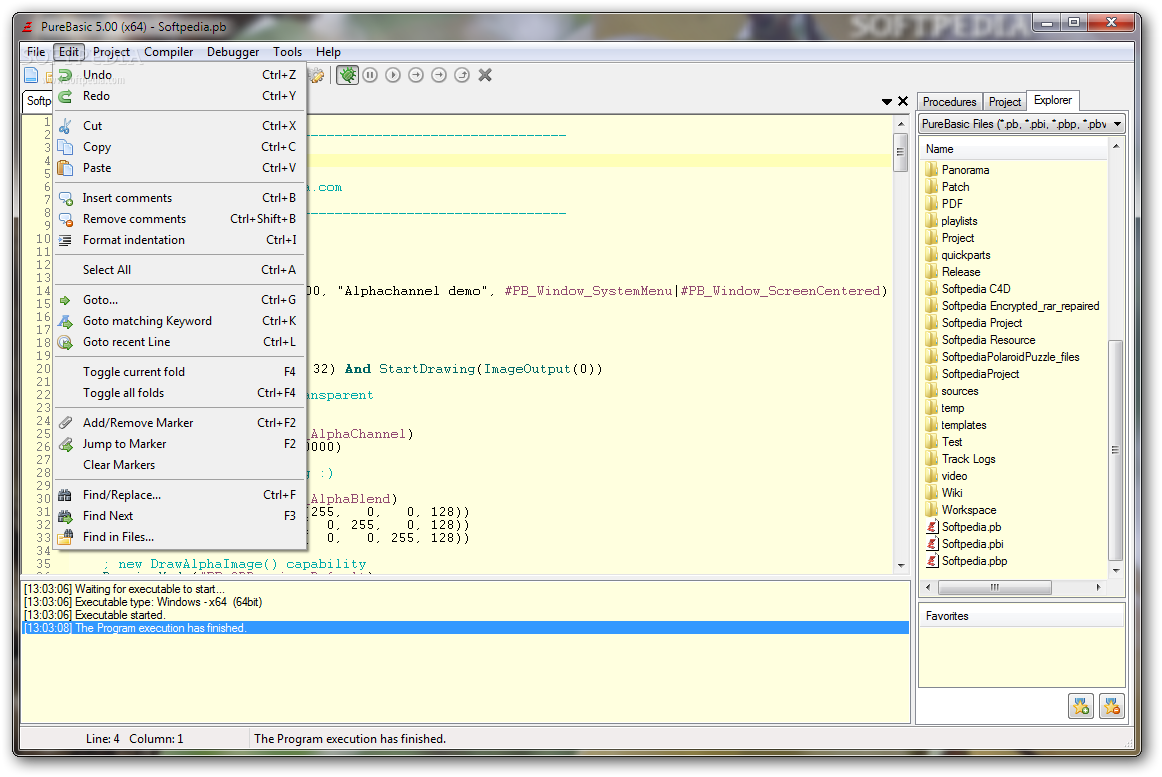The image size is (1162, 777).
Task: Open the Compiler menu
Action: pos(168,52)
